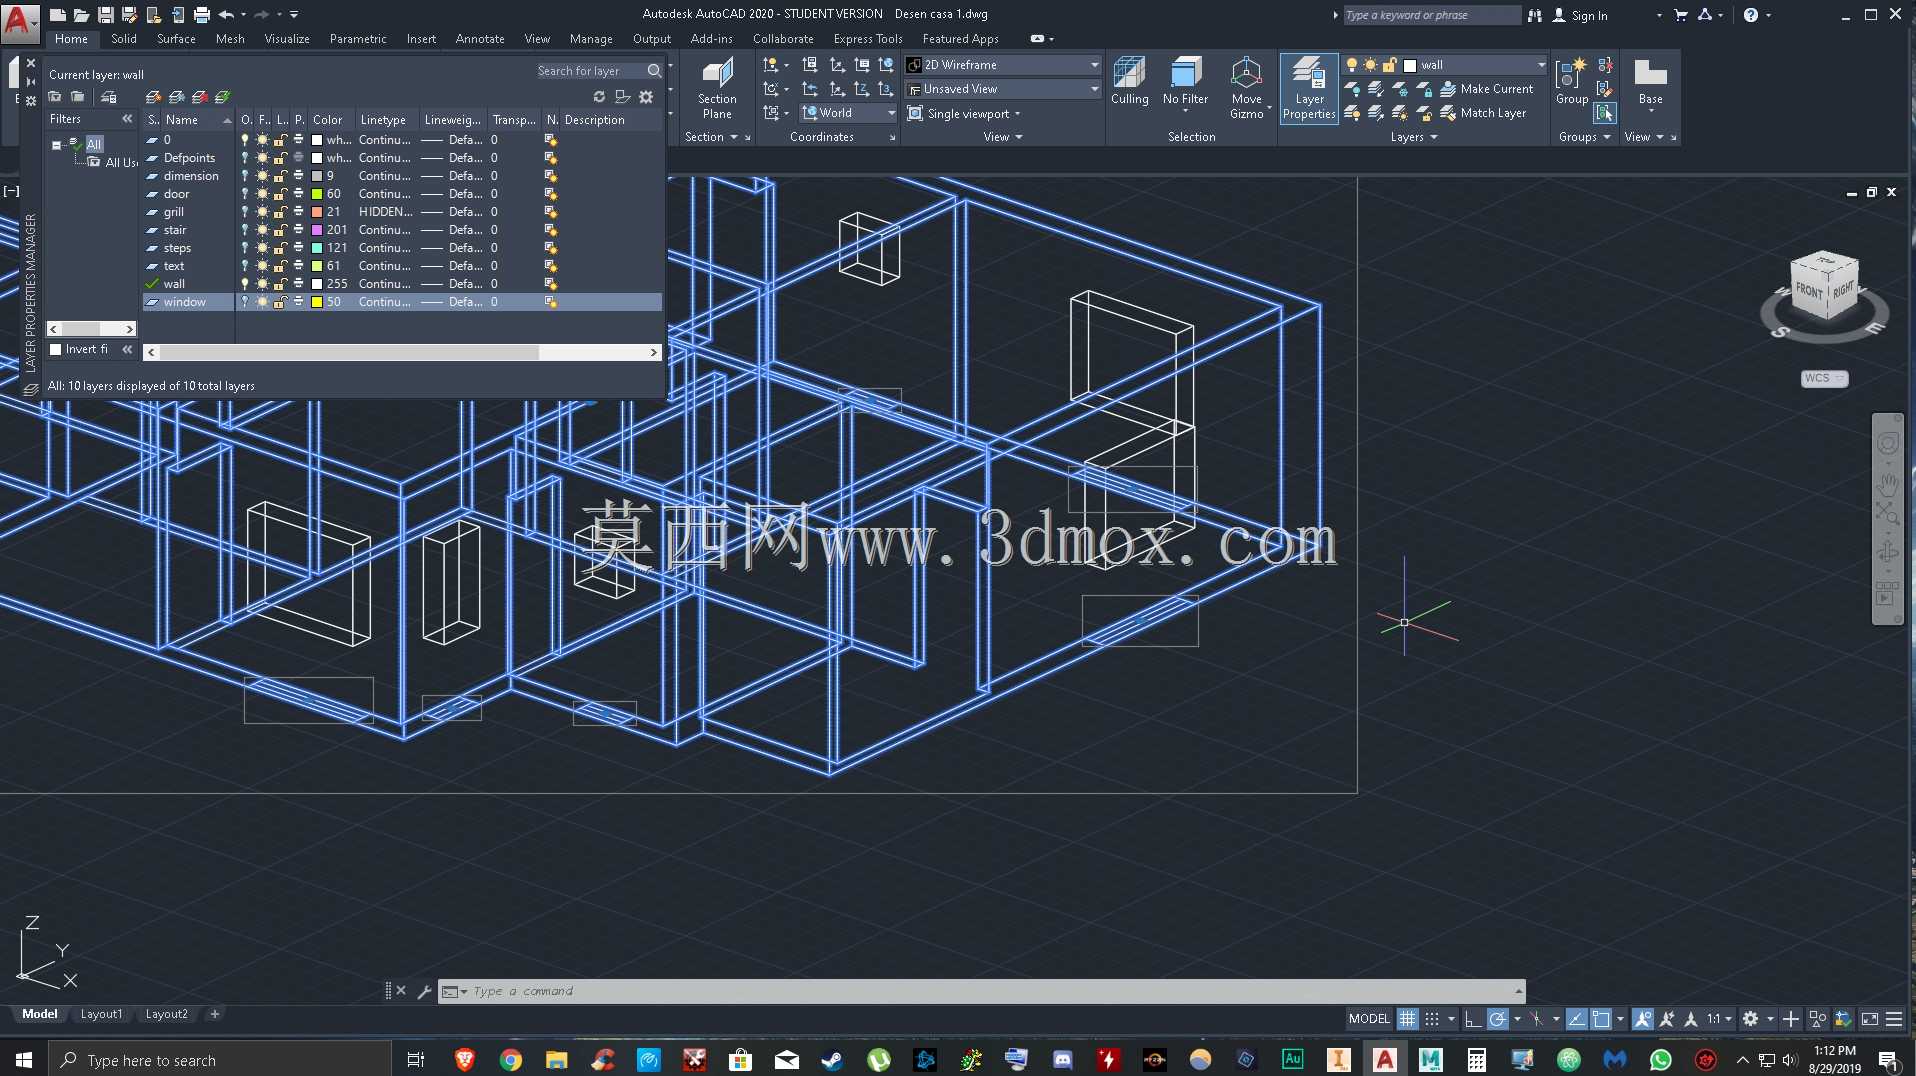The width and height of the screenshot is (1916, 1076).
Task: Collapse the All filter tree node
Action: click(56, 145)
